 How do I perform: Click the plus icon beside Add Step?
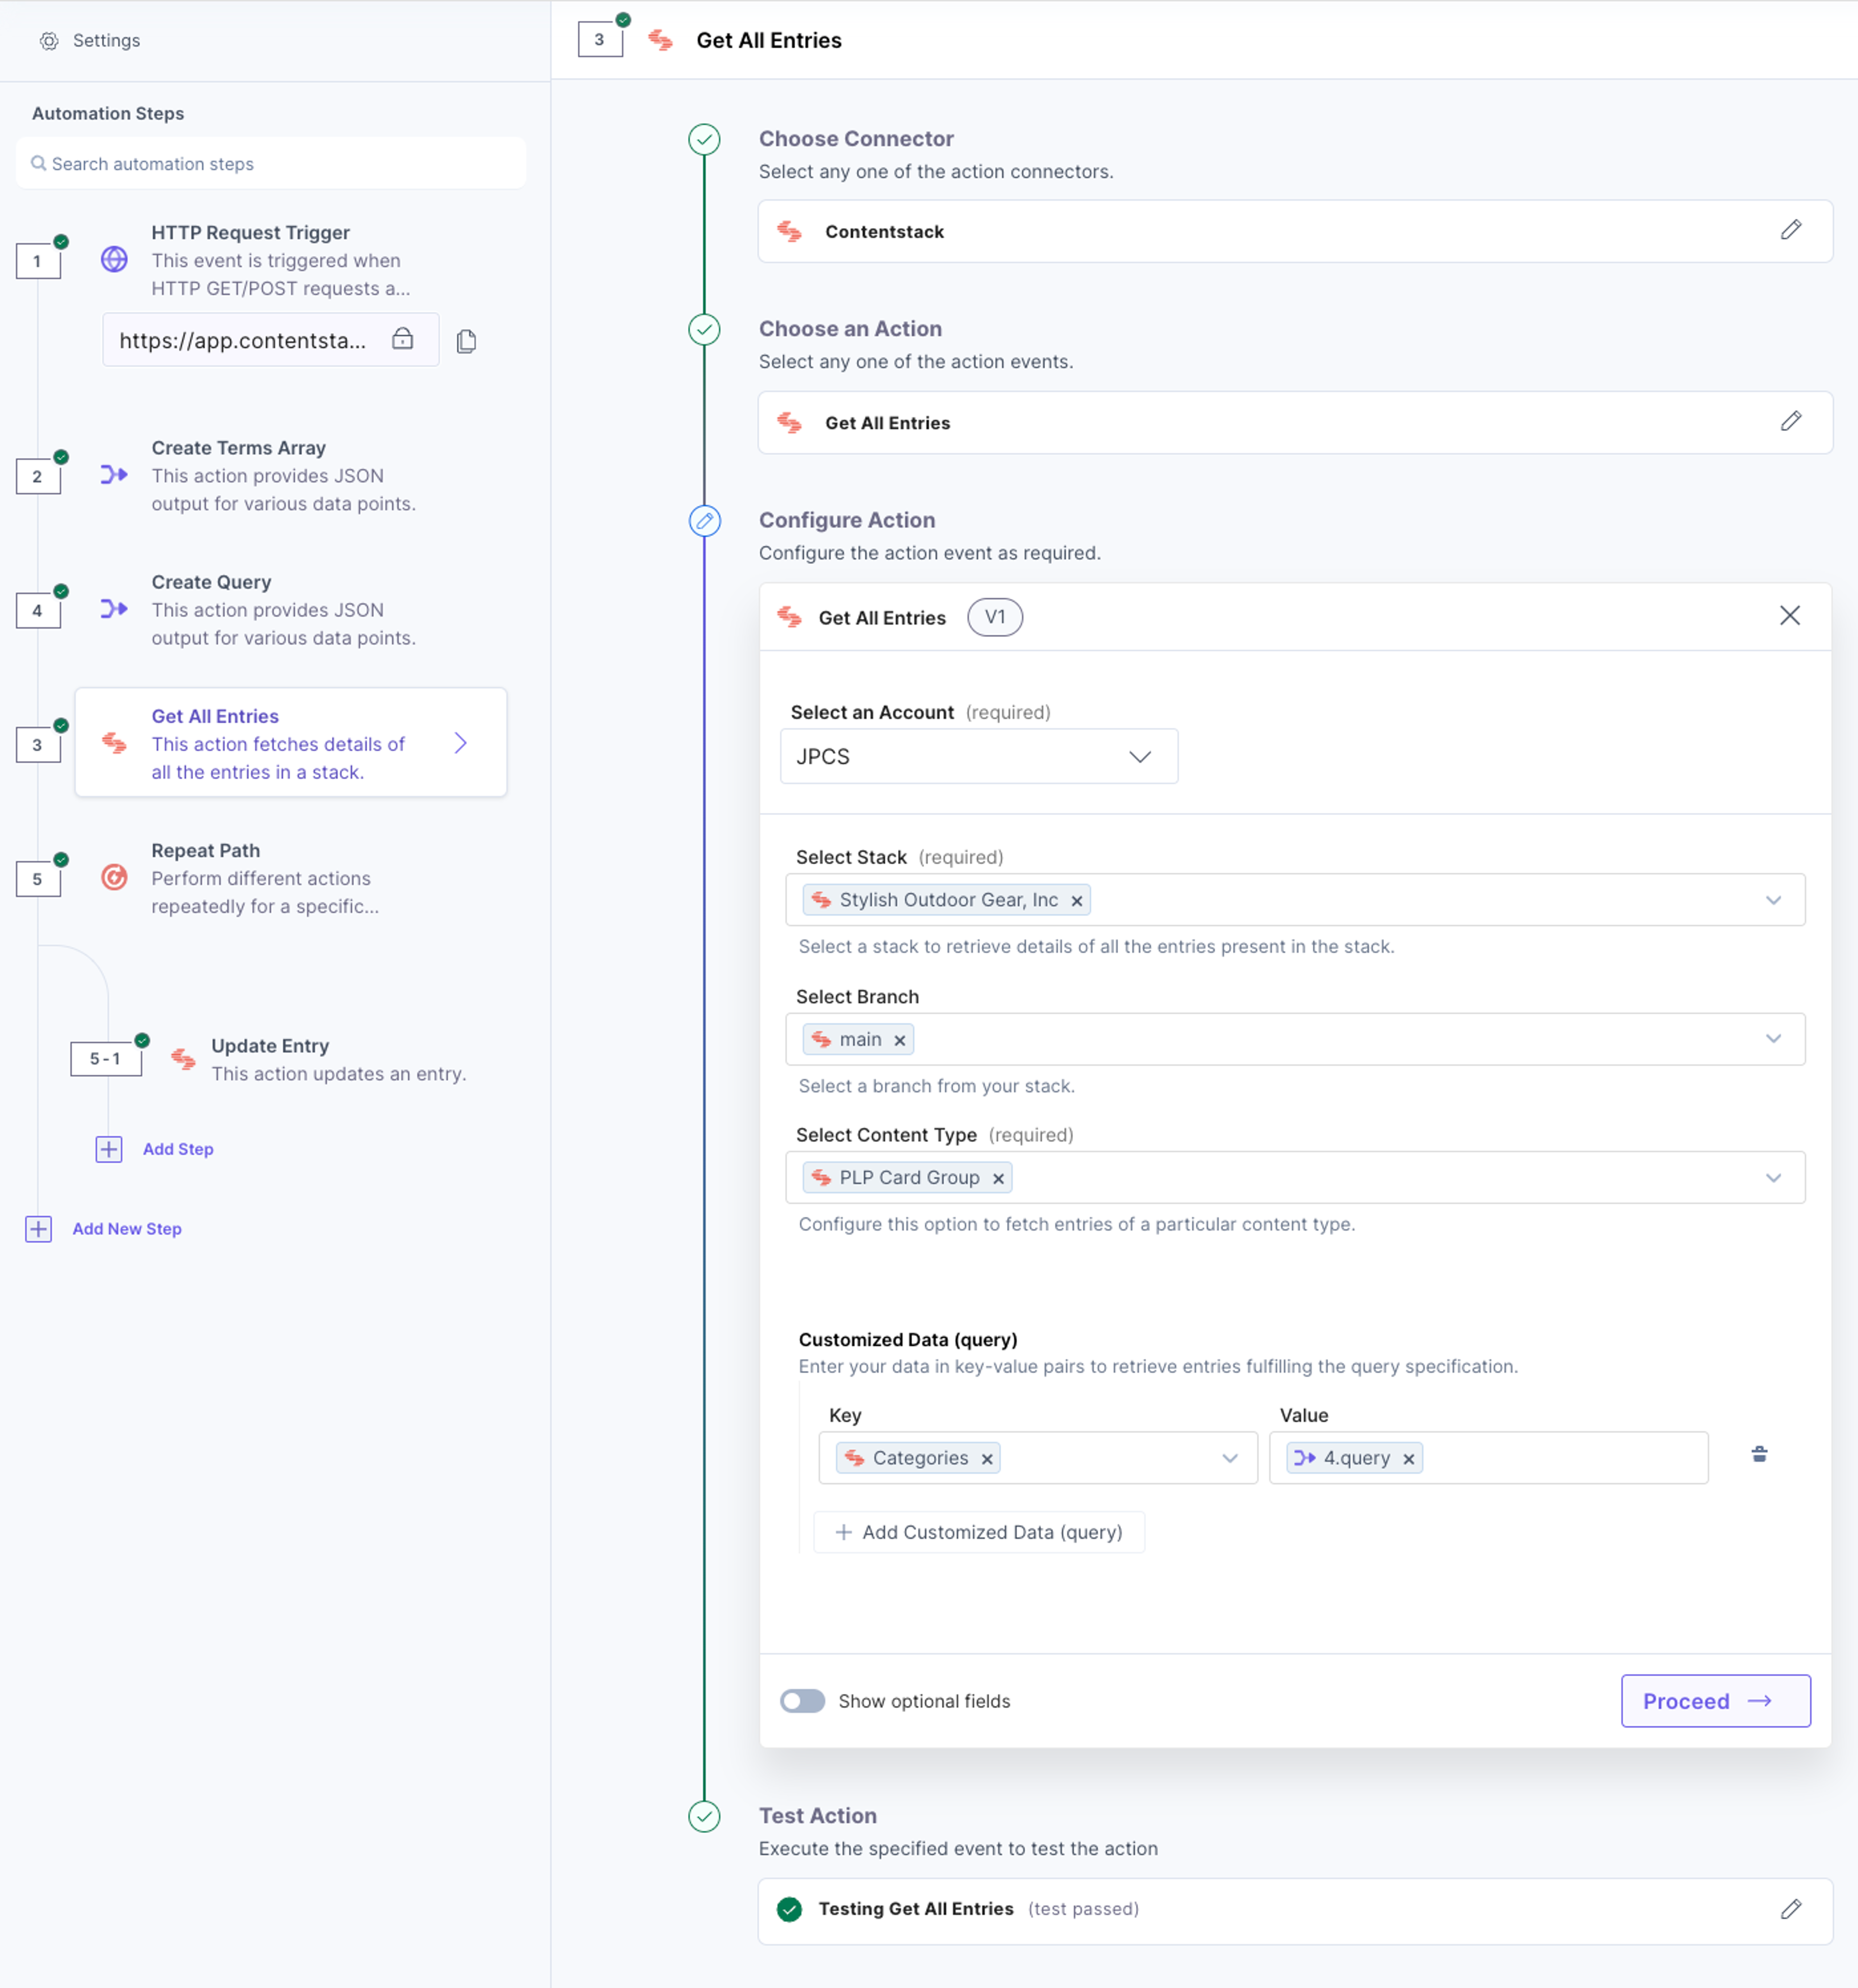tap(109, 1149)
